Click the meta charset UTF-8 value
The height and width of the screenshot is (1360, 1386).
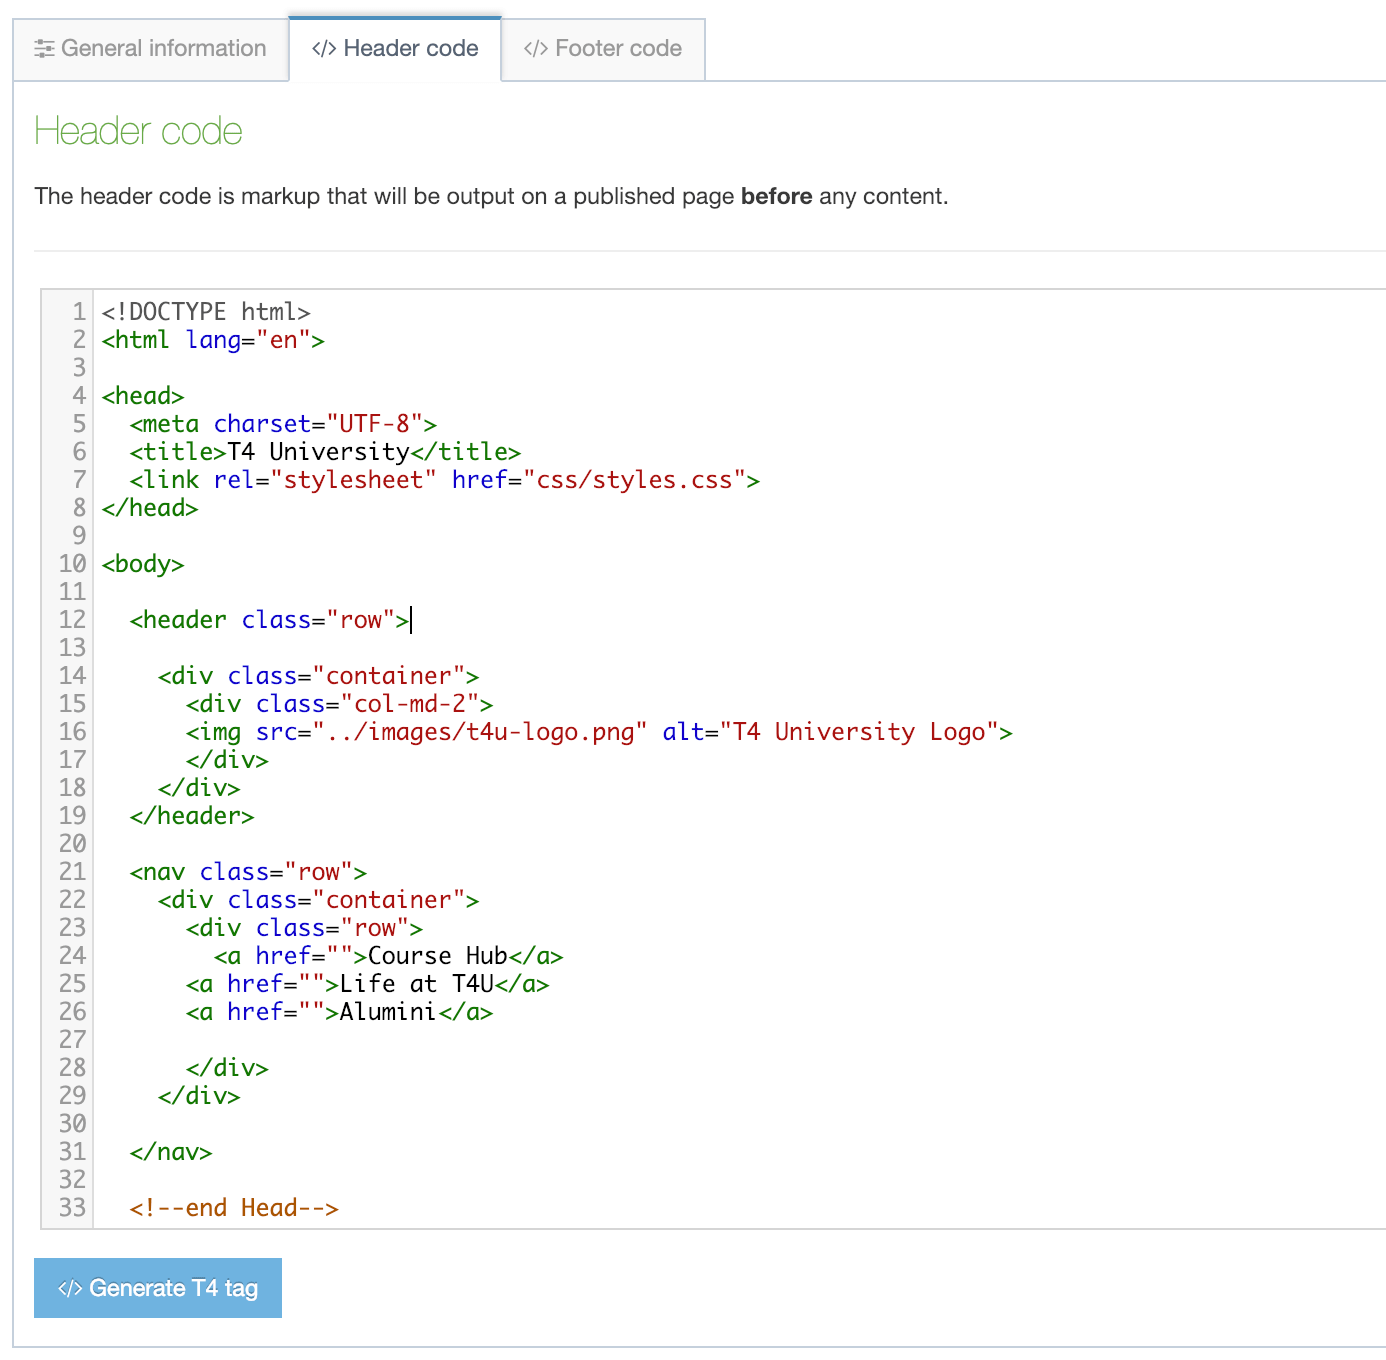click(374, 424)
